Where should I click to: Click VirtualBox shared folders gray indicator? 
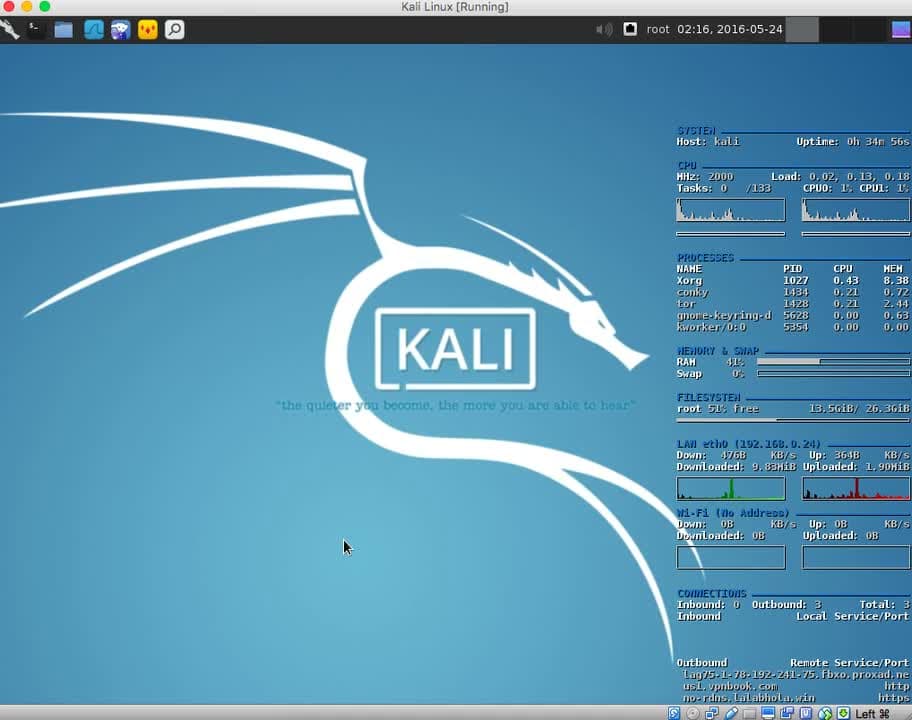[749, 713]
